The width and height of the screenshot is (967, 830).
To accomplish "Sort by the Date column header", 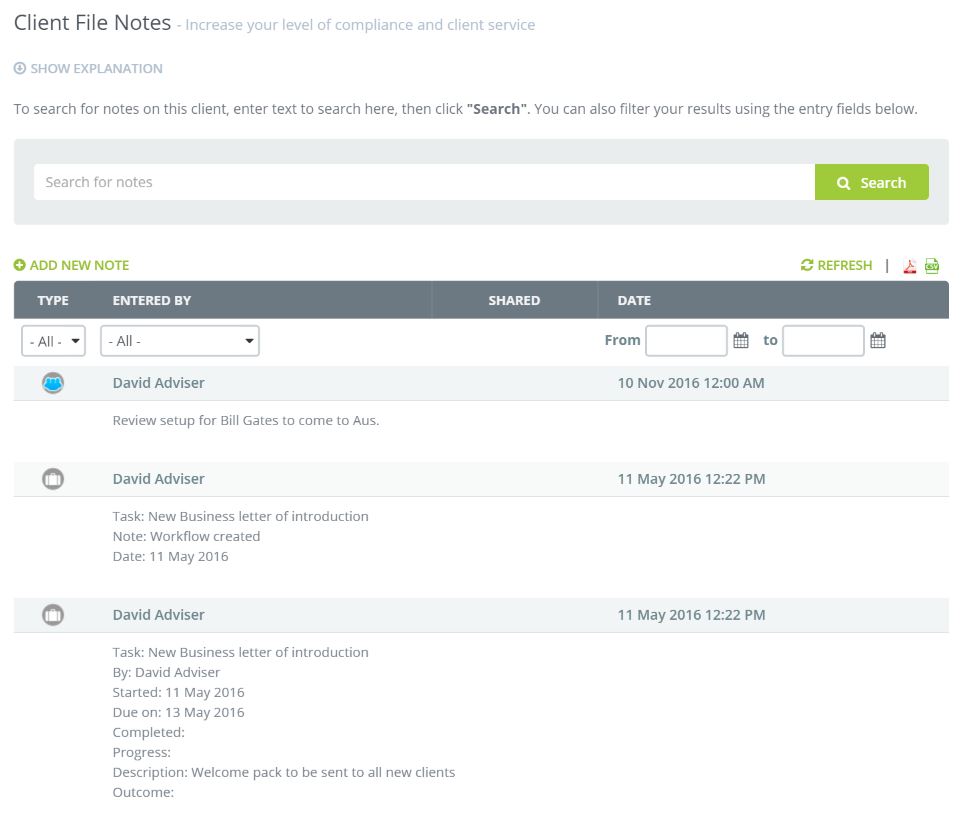I will click(x=634, y=300).
